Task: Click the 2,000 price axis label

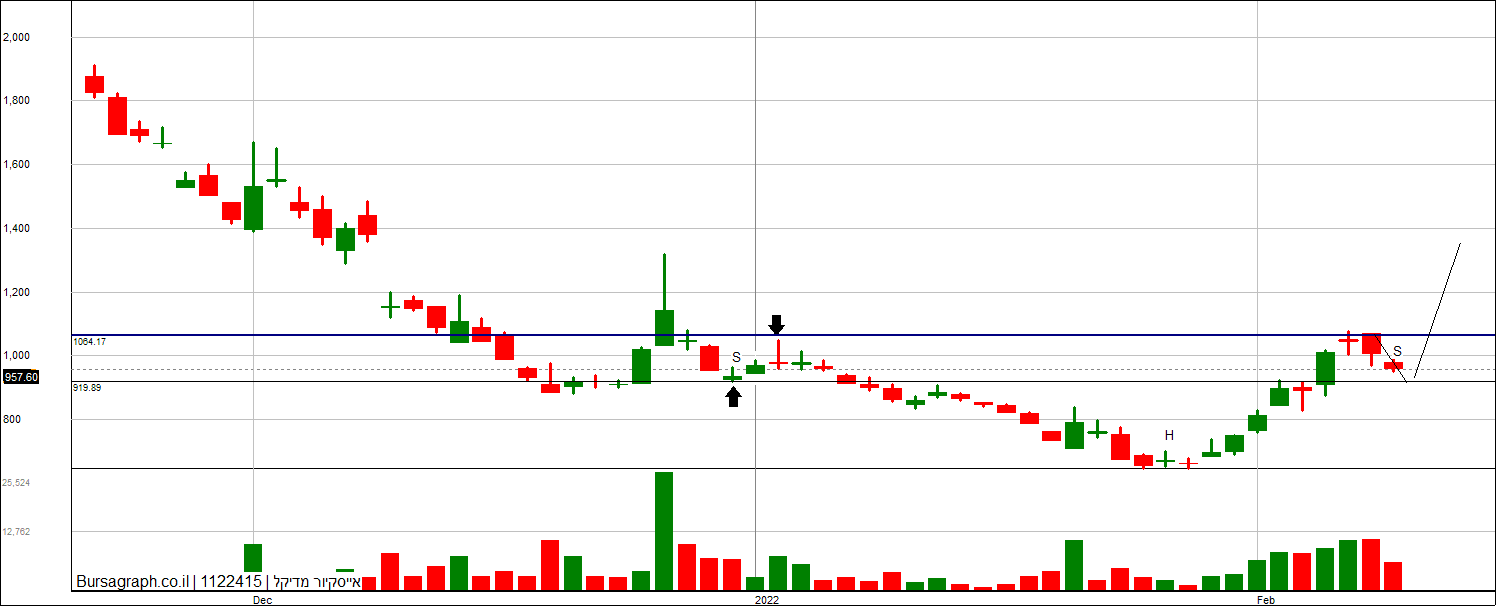Action: pyautogui.click(x=17, y=37)
